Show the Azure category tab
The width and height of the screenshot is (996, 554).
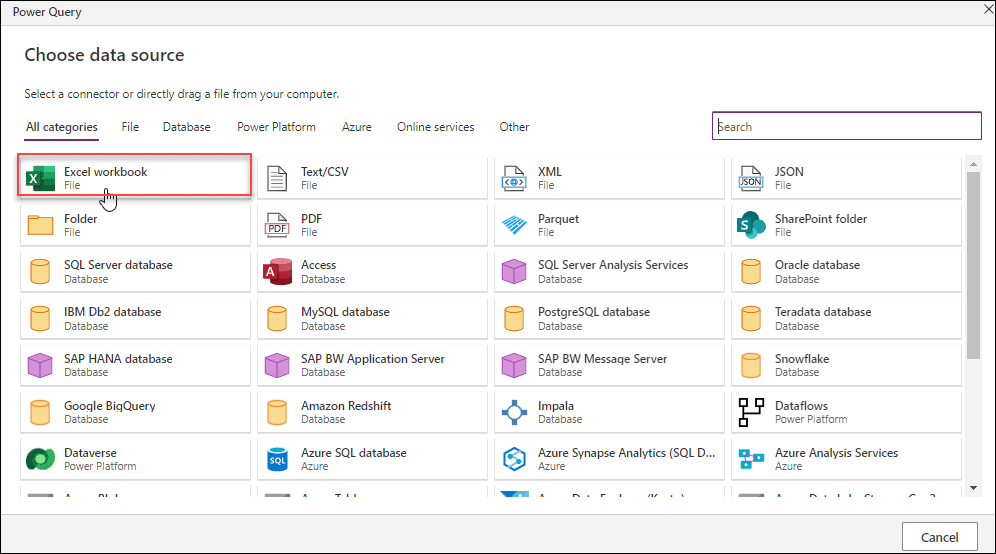click(x=356, y=127)
